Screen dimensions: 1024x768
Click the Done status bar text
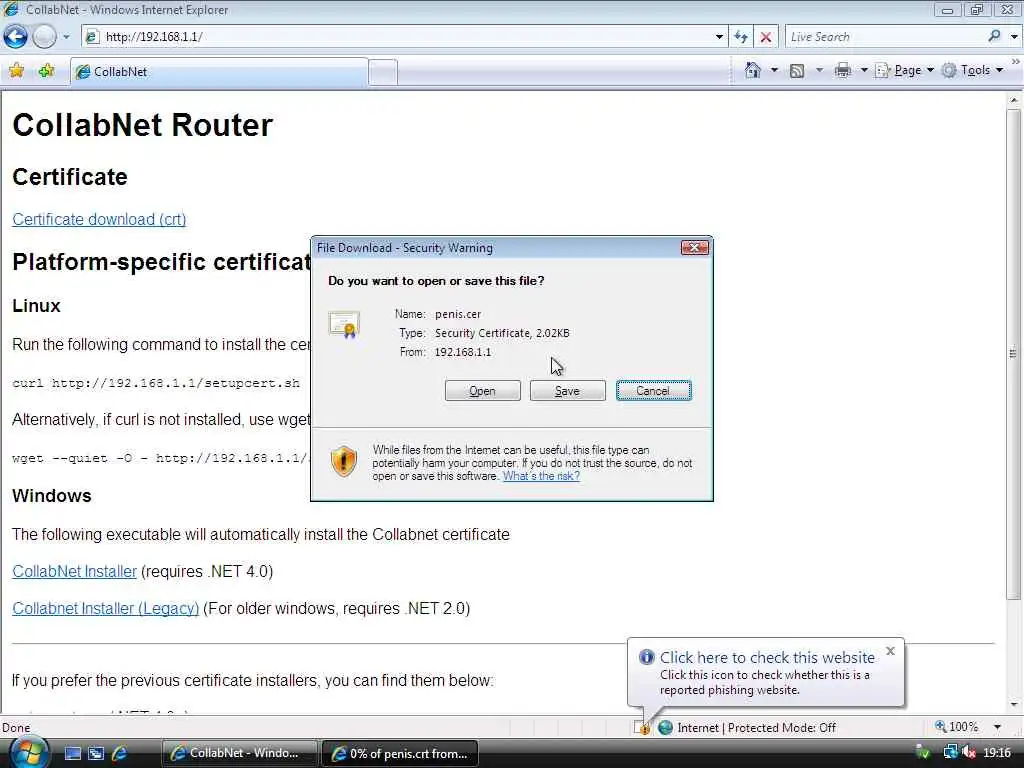pyautogui.click(x=16, y=728)
